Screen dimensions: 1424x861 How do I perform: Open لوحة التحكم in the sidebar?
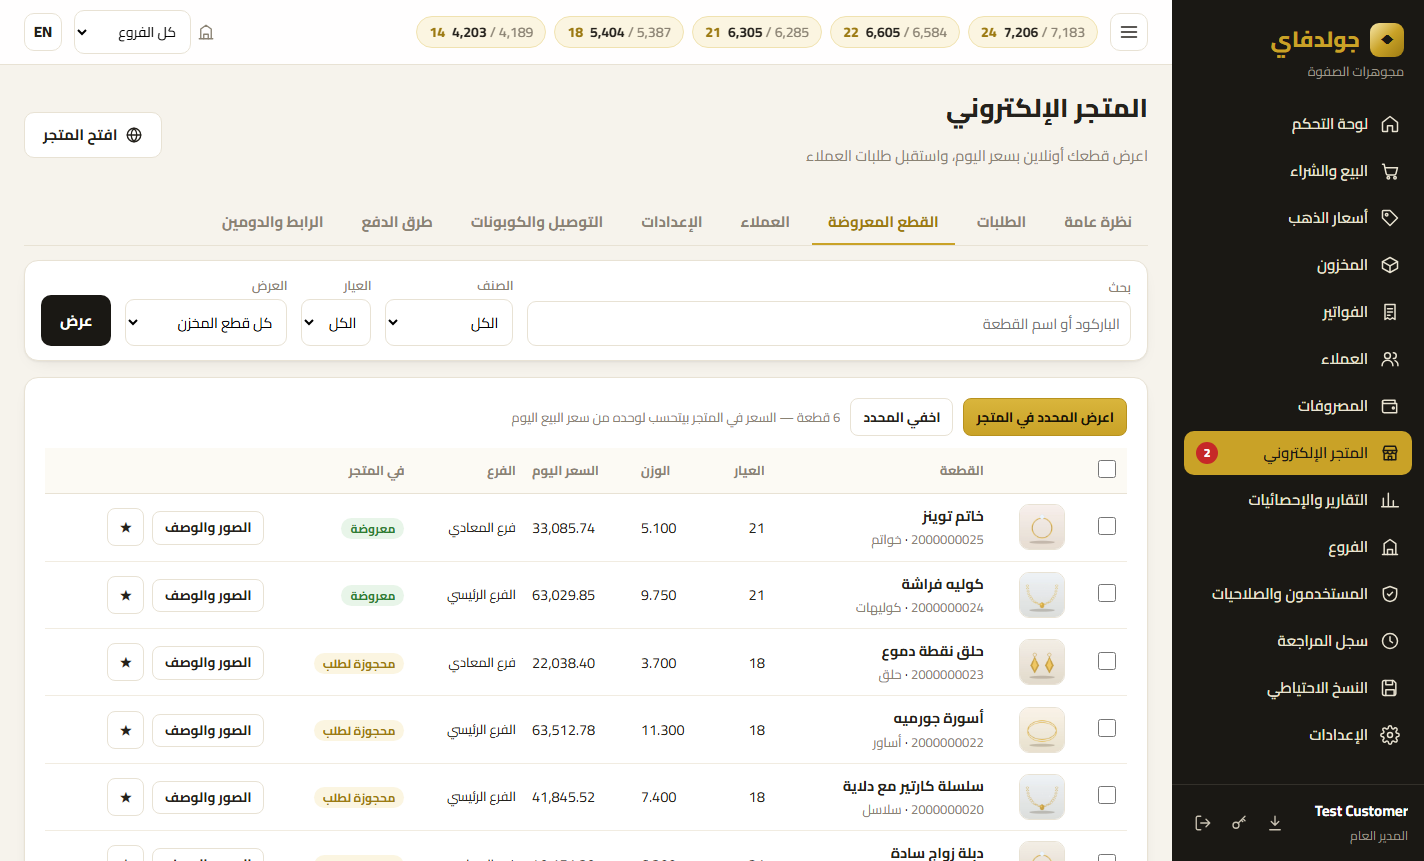1298,124
